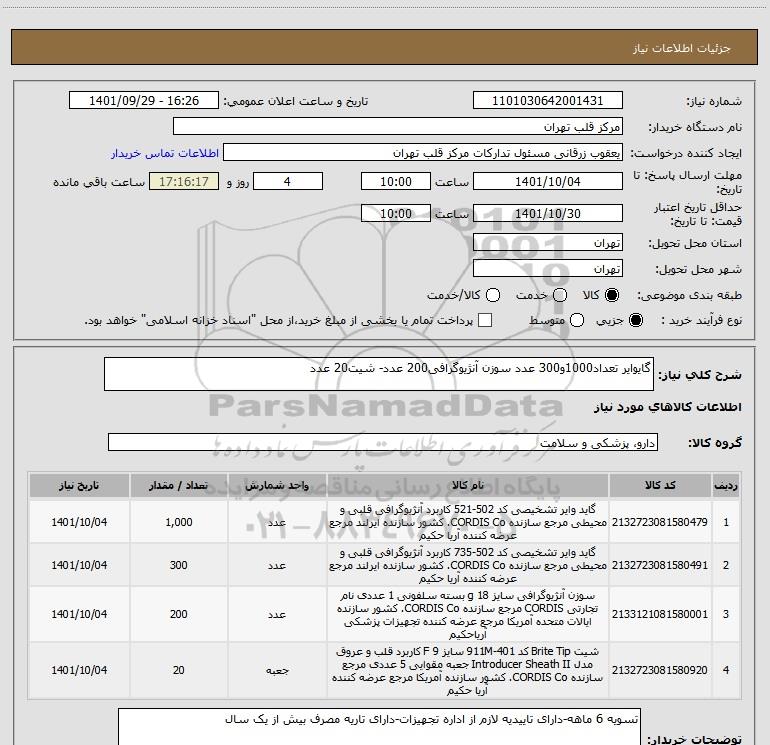Click quantity 300 in row 2
The height and width of the screenshot is (745, 770).
(x=179, y=565)
